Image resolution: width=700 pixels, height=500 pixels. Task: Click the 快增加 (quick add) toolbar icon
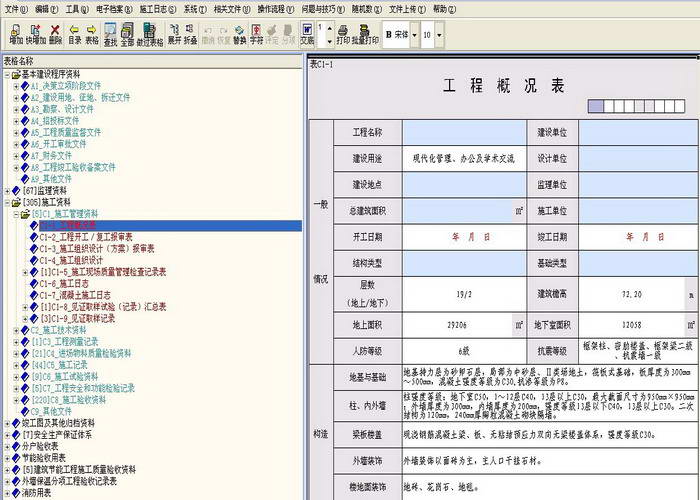pyautogui.click(x=36, y=34)
